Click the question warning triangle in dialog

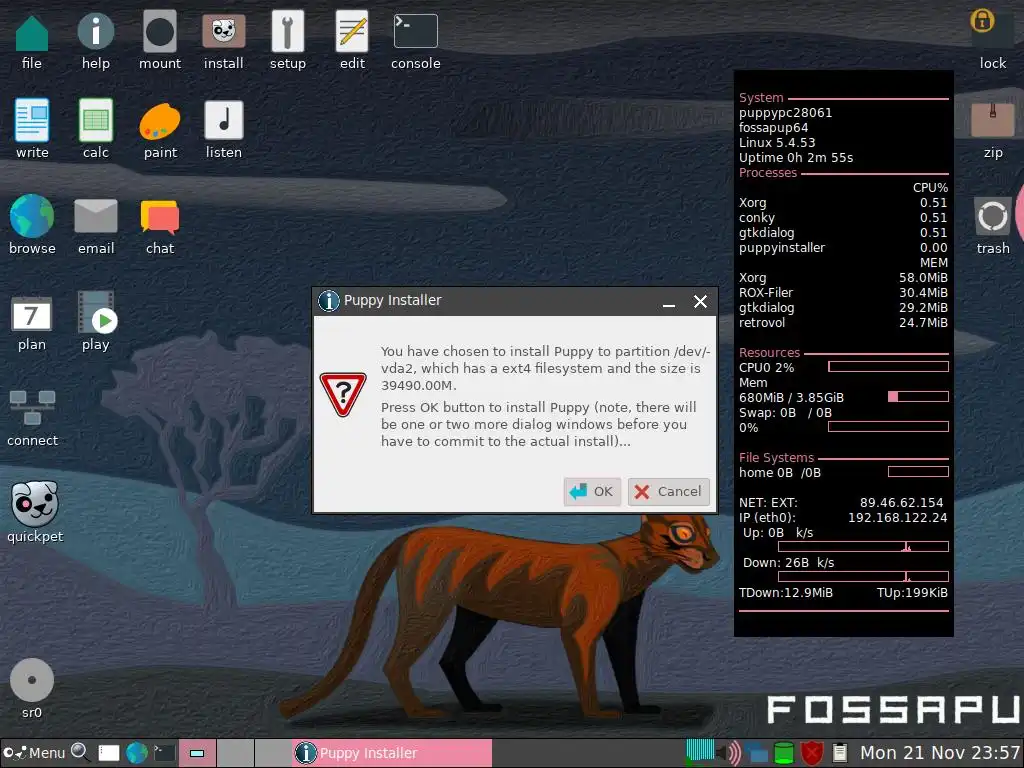pos(343,394)
